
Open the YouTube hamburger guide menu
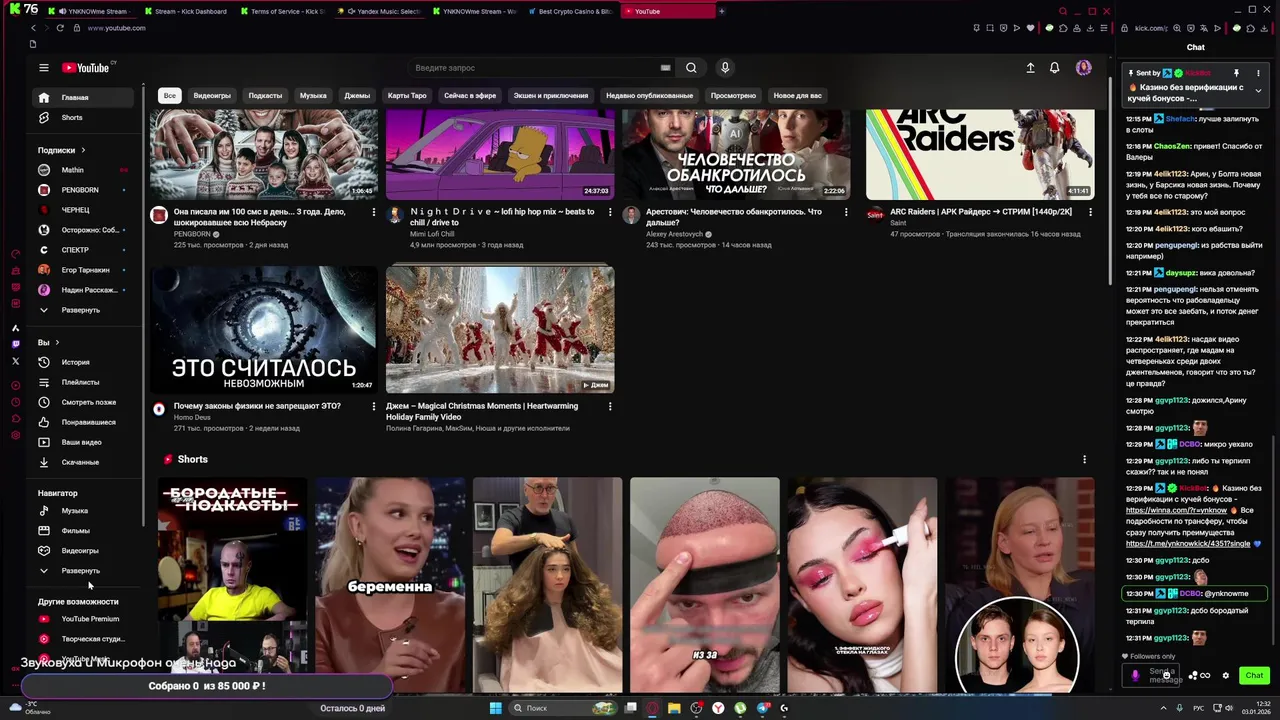coord(44,68)
